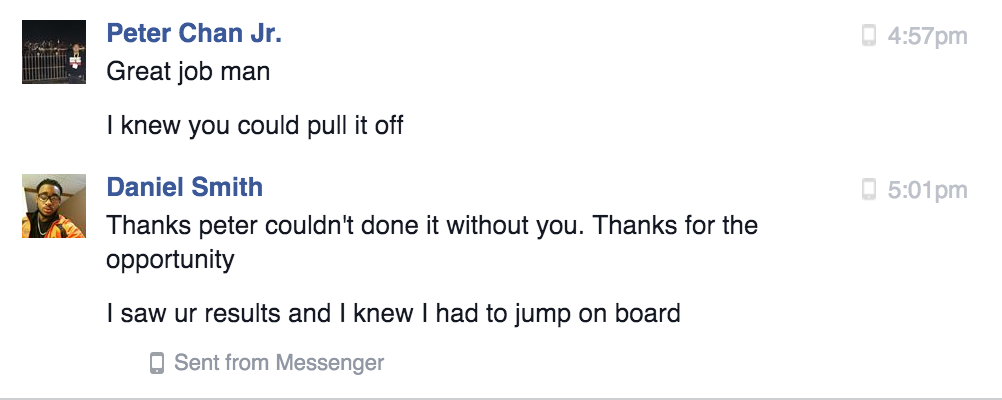Click the 5:01pm timestamp
The image size is (1002, 400).
click(x=927, y=190)
